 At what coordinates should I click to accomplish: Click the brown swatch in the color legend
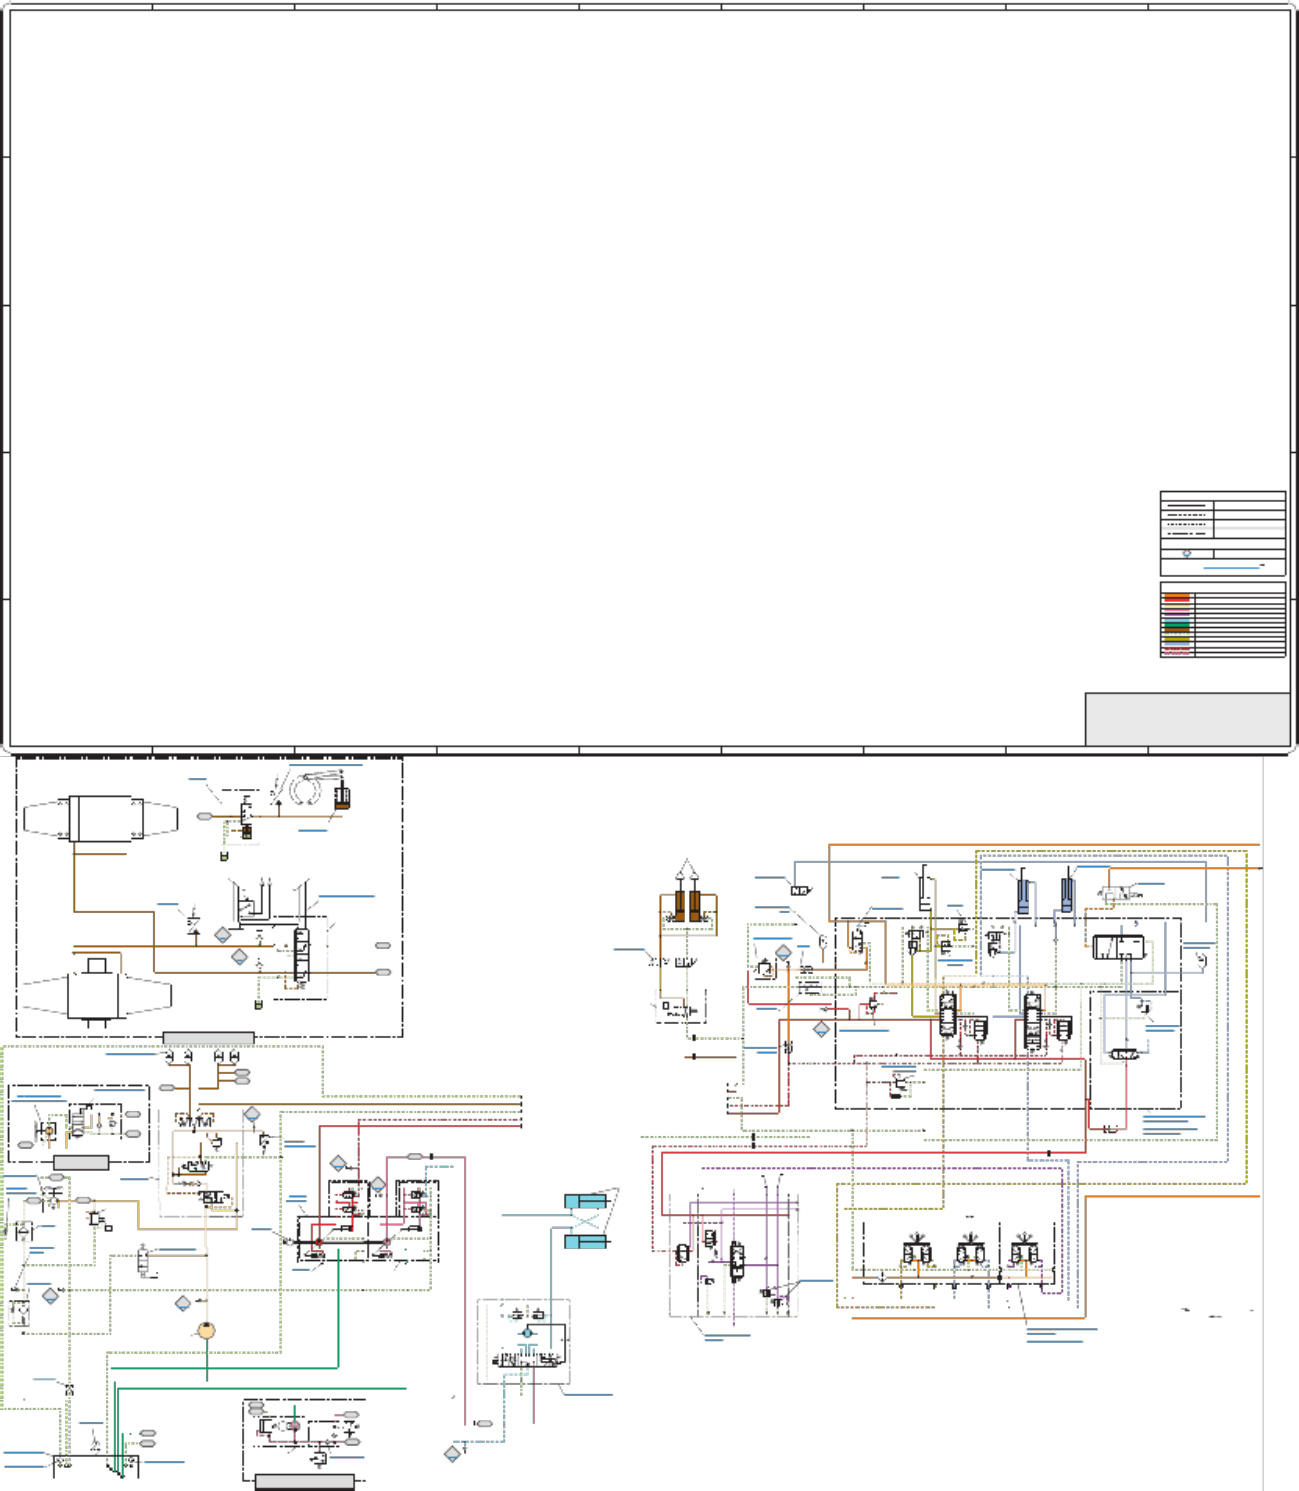1177,630
